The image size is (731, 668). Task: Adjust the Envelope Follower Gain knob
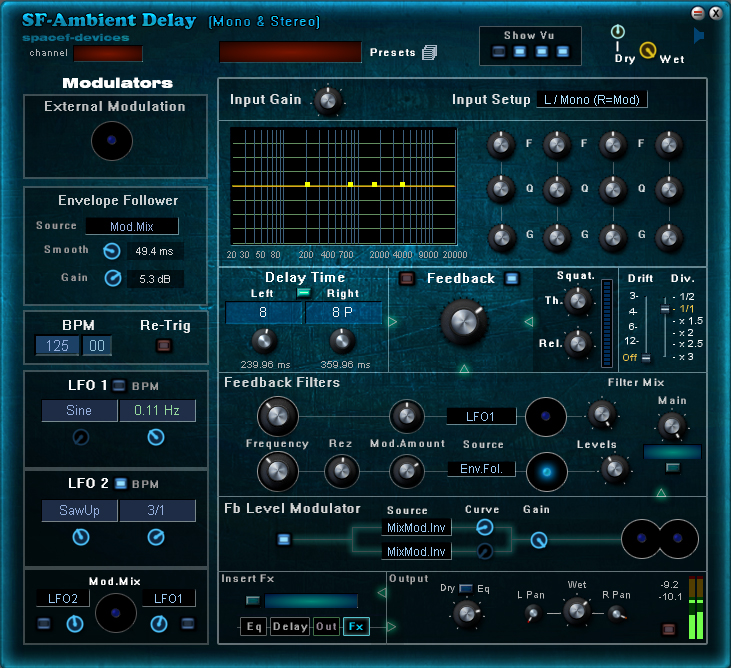point(112,278)
